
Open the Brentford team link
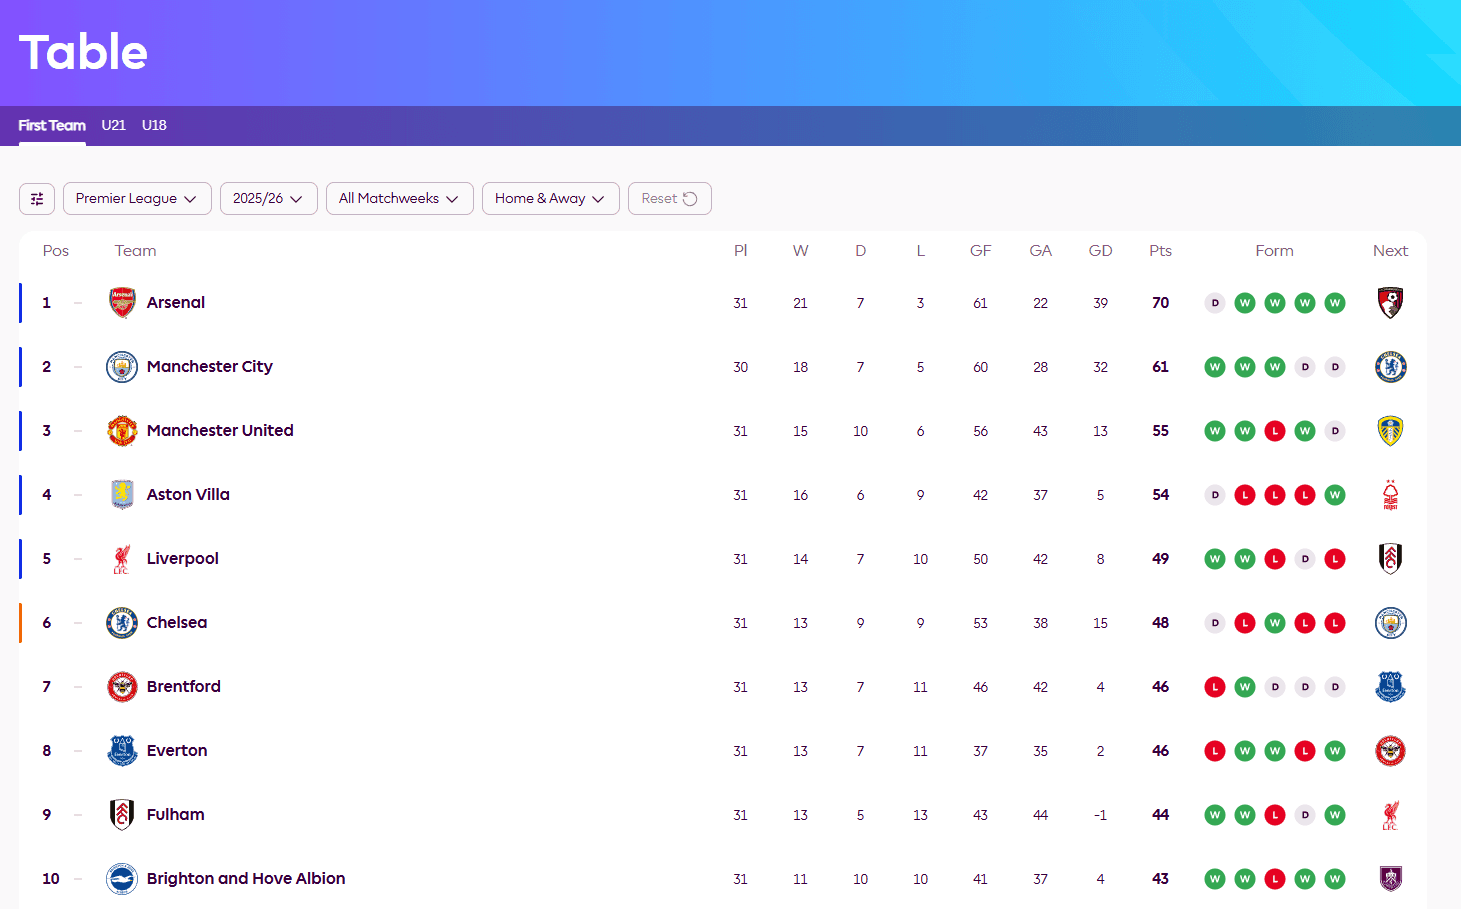184,686
